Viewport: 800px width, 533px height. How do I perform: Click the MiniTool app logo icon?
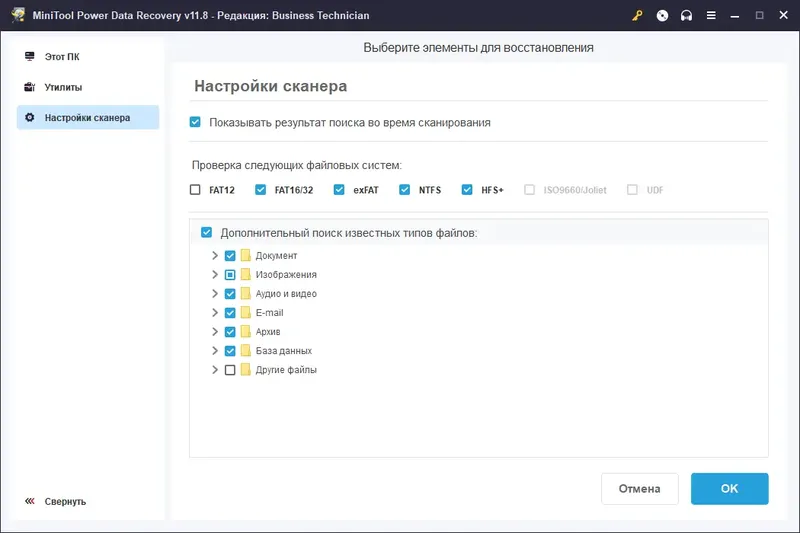point(18,14)
